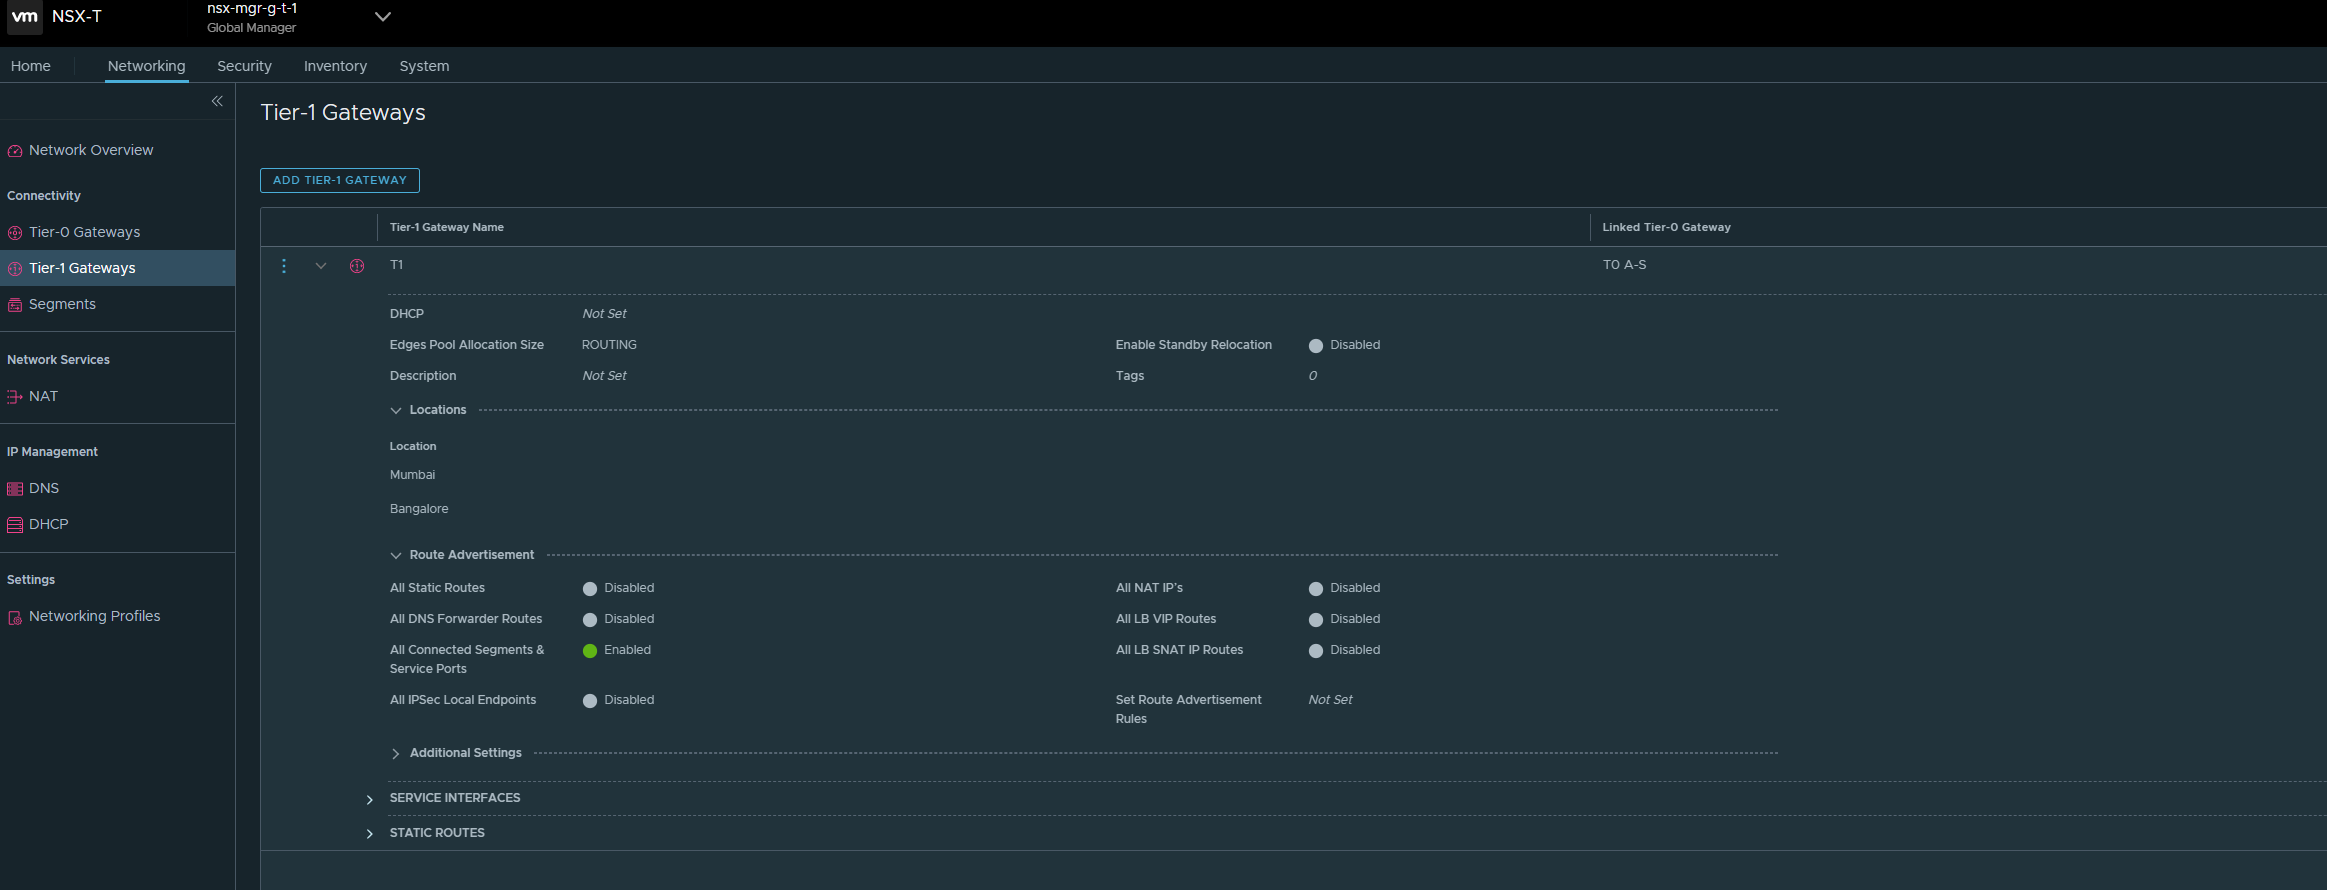
Task: Click the All Connected Segments enabled indicator
Action: 590,651
